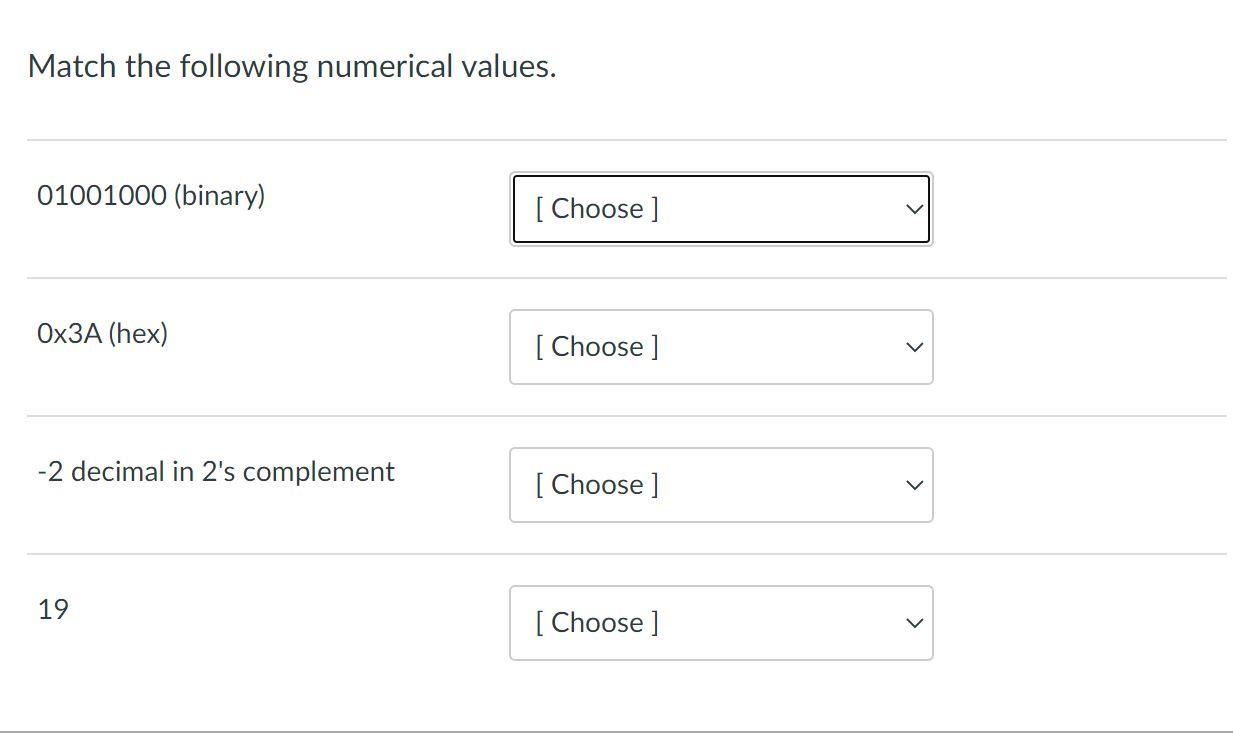Select the [ Choose ] text in the first dropdown
Image resolution: width=1233 pixels, height=747 pixels.
597,209
